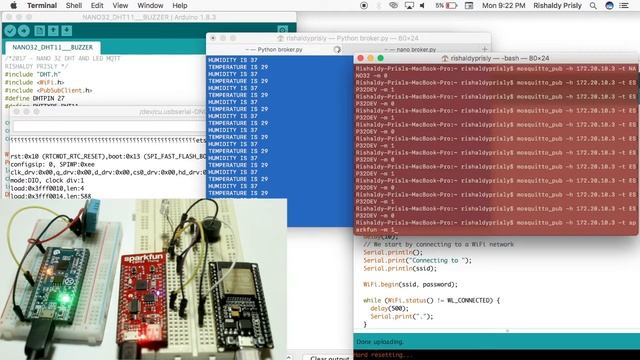Click Arduino Upload button
Viewport: 640px width, 360px height.
coord(24,31)
